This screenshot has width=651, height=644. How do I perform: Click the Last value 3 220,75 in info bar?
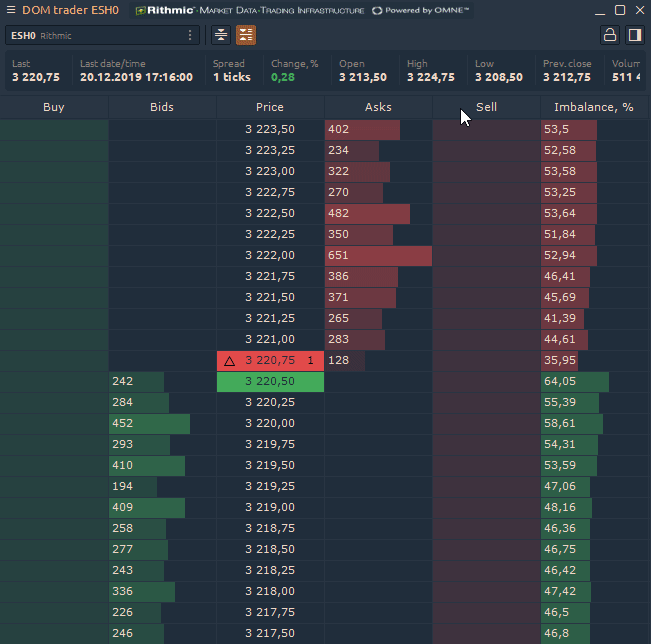point(36,77)
